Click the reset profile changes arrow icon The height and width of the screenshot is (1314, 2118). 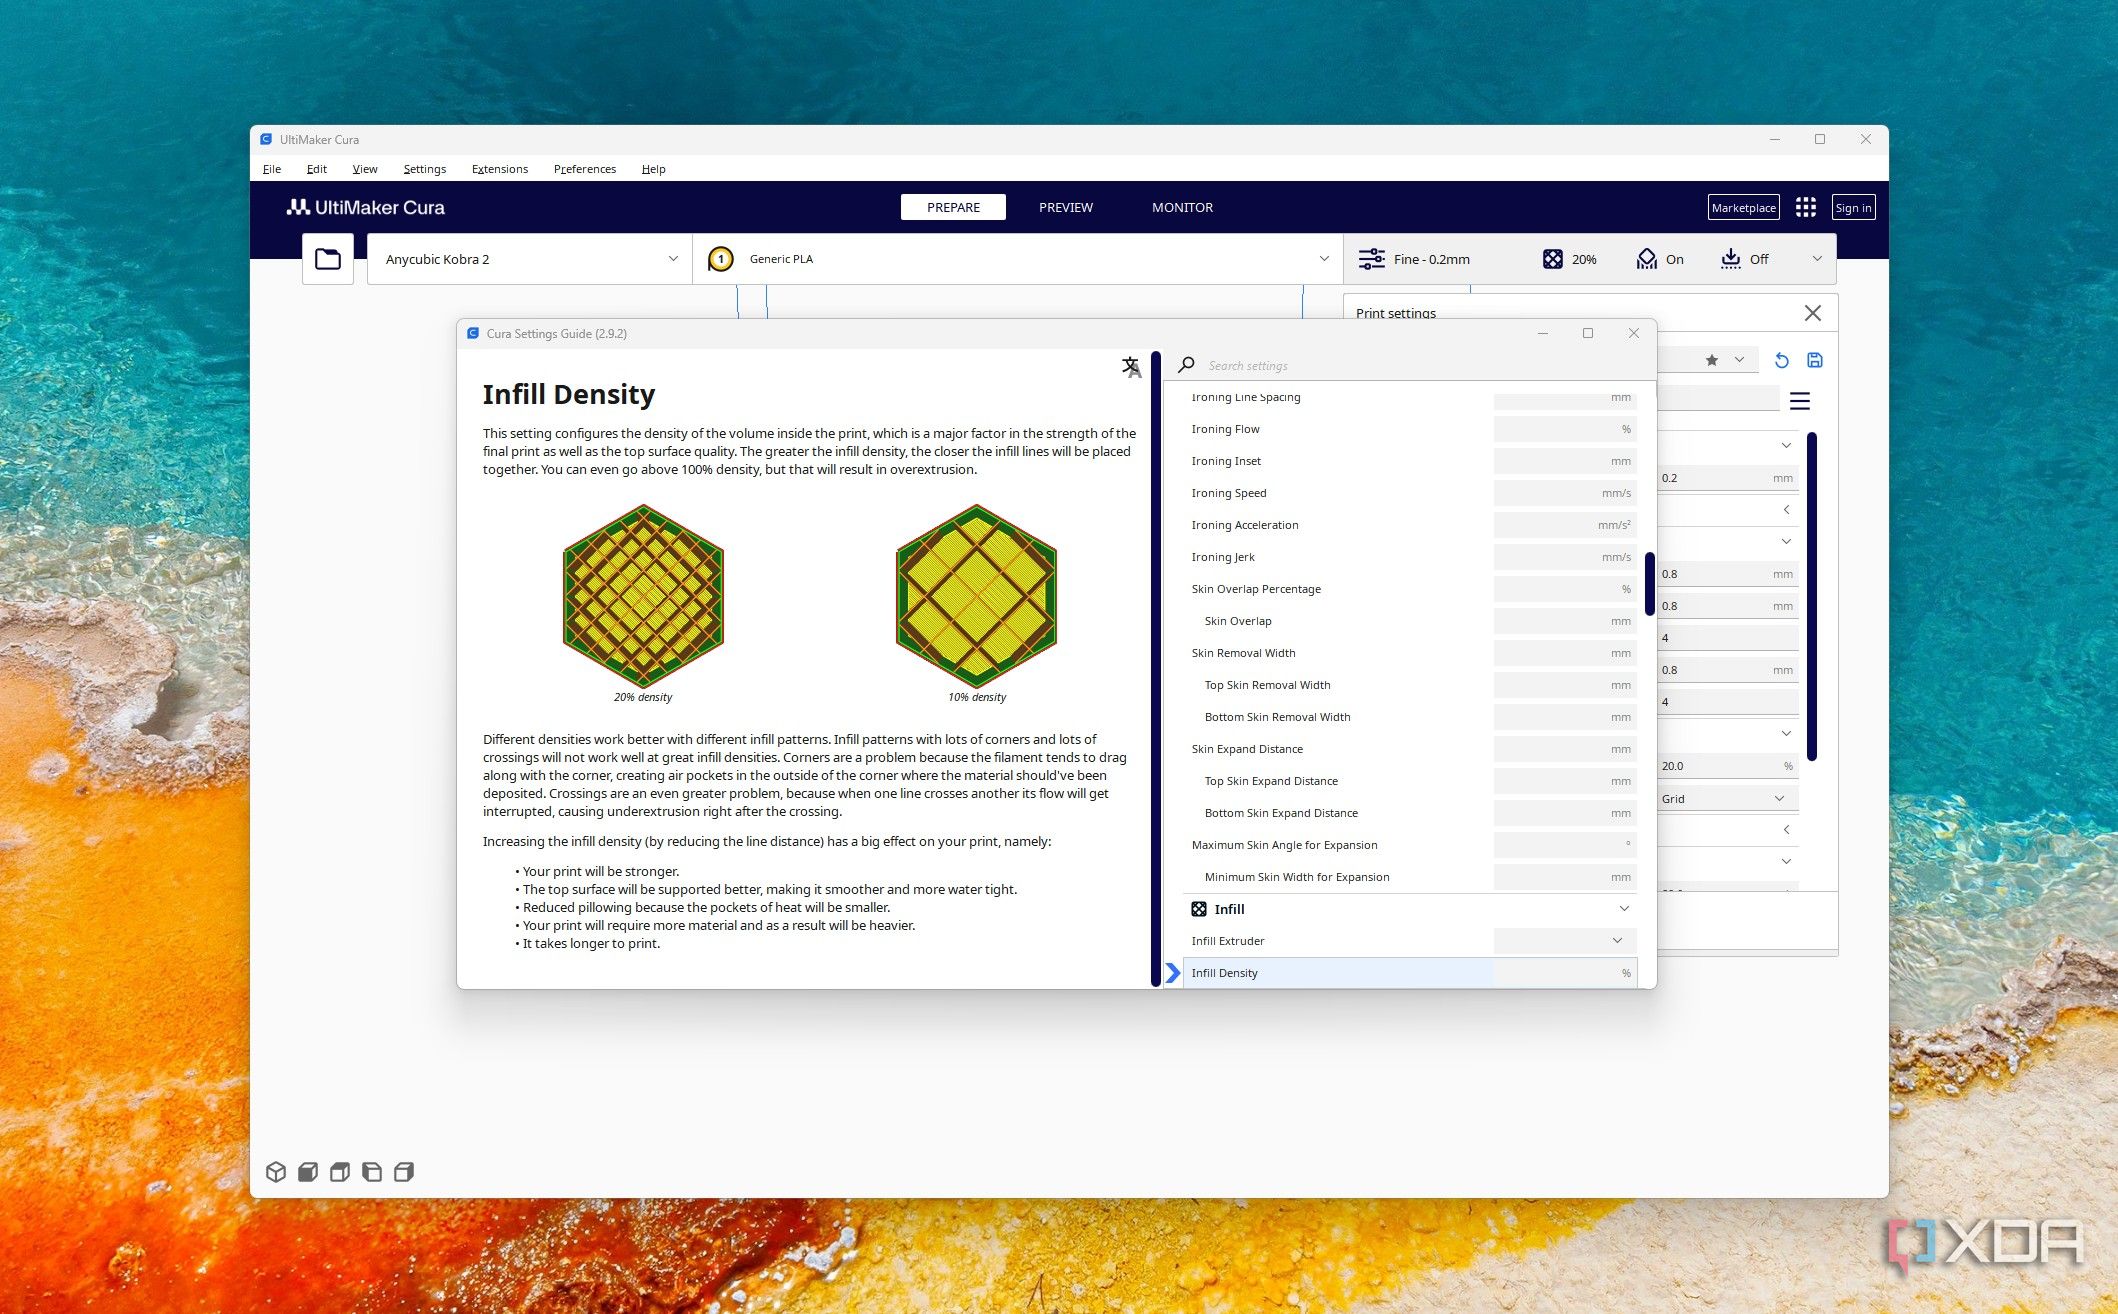tap(1781, 360)
